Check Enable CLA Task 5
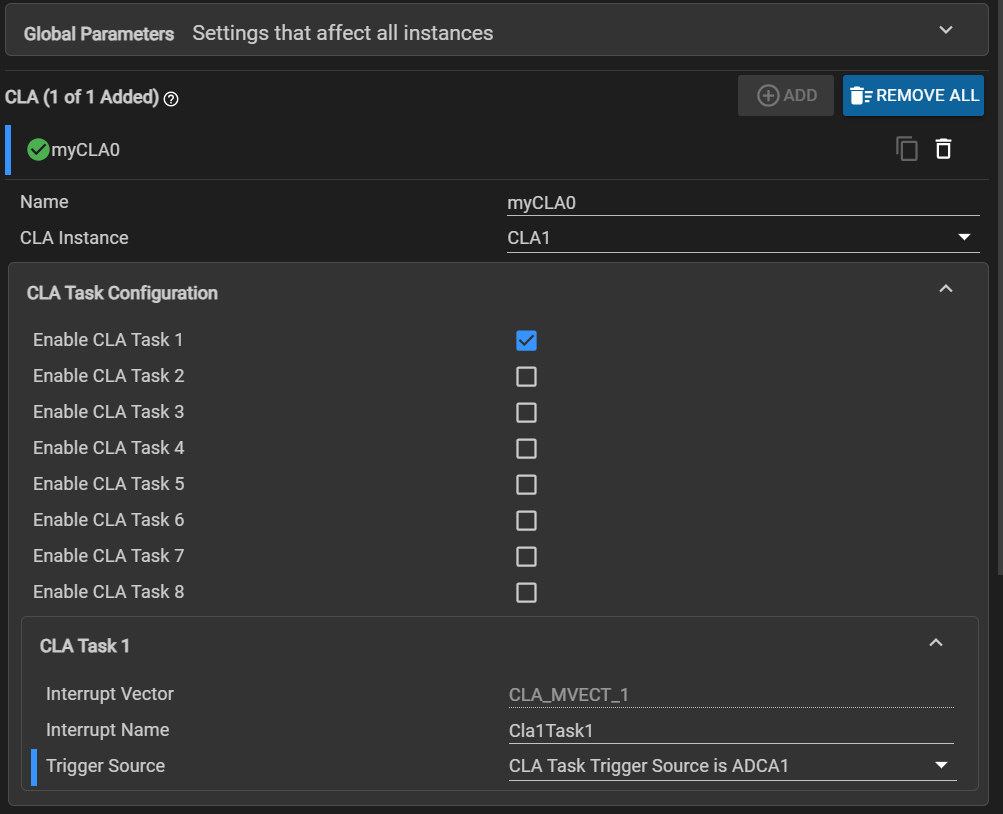This screenshot has height=814, width=1003. pos(526,485)
